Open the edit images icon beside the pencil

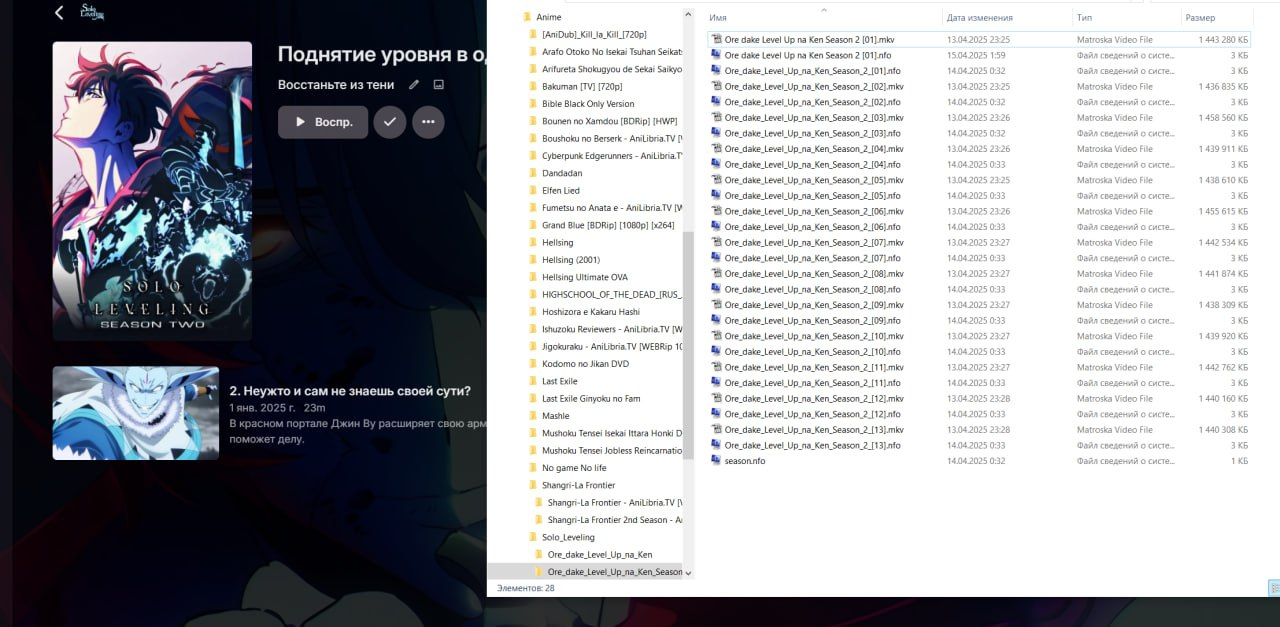pos(438,85)
